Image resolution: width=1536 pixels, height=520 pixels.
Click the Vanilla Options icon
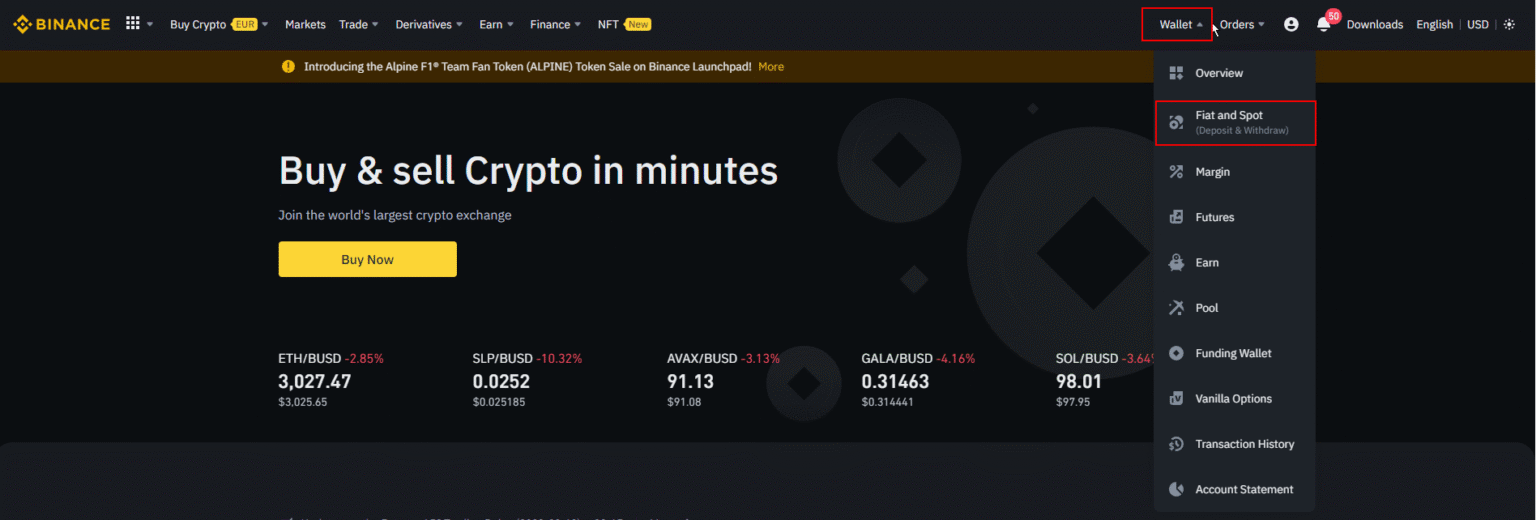click(x=1176, y=399)
